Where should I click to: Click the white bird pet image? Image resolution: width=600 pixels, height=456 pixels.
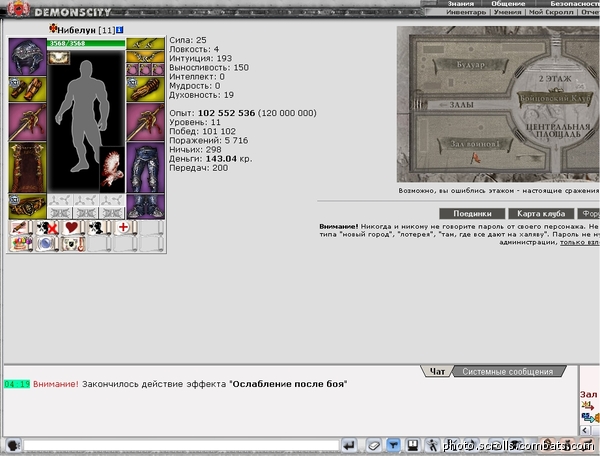112,169
